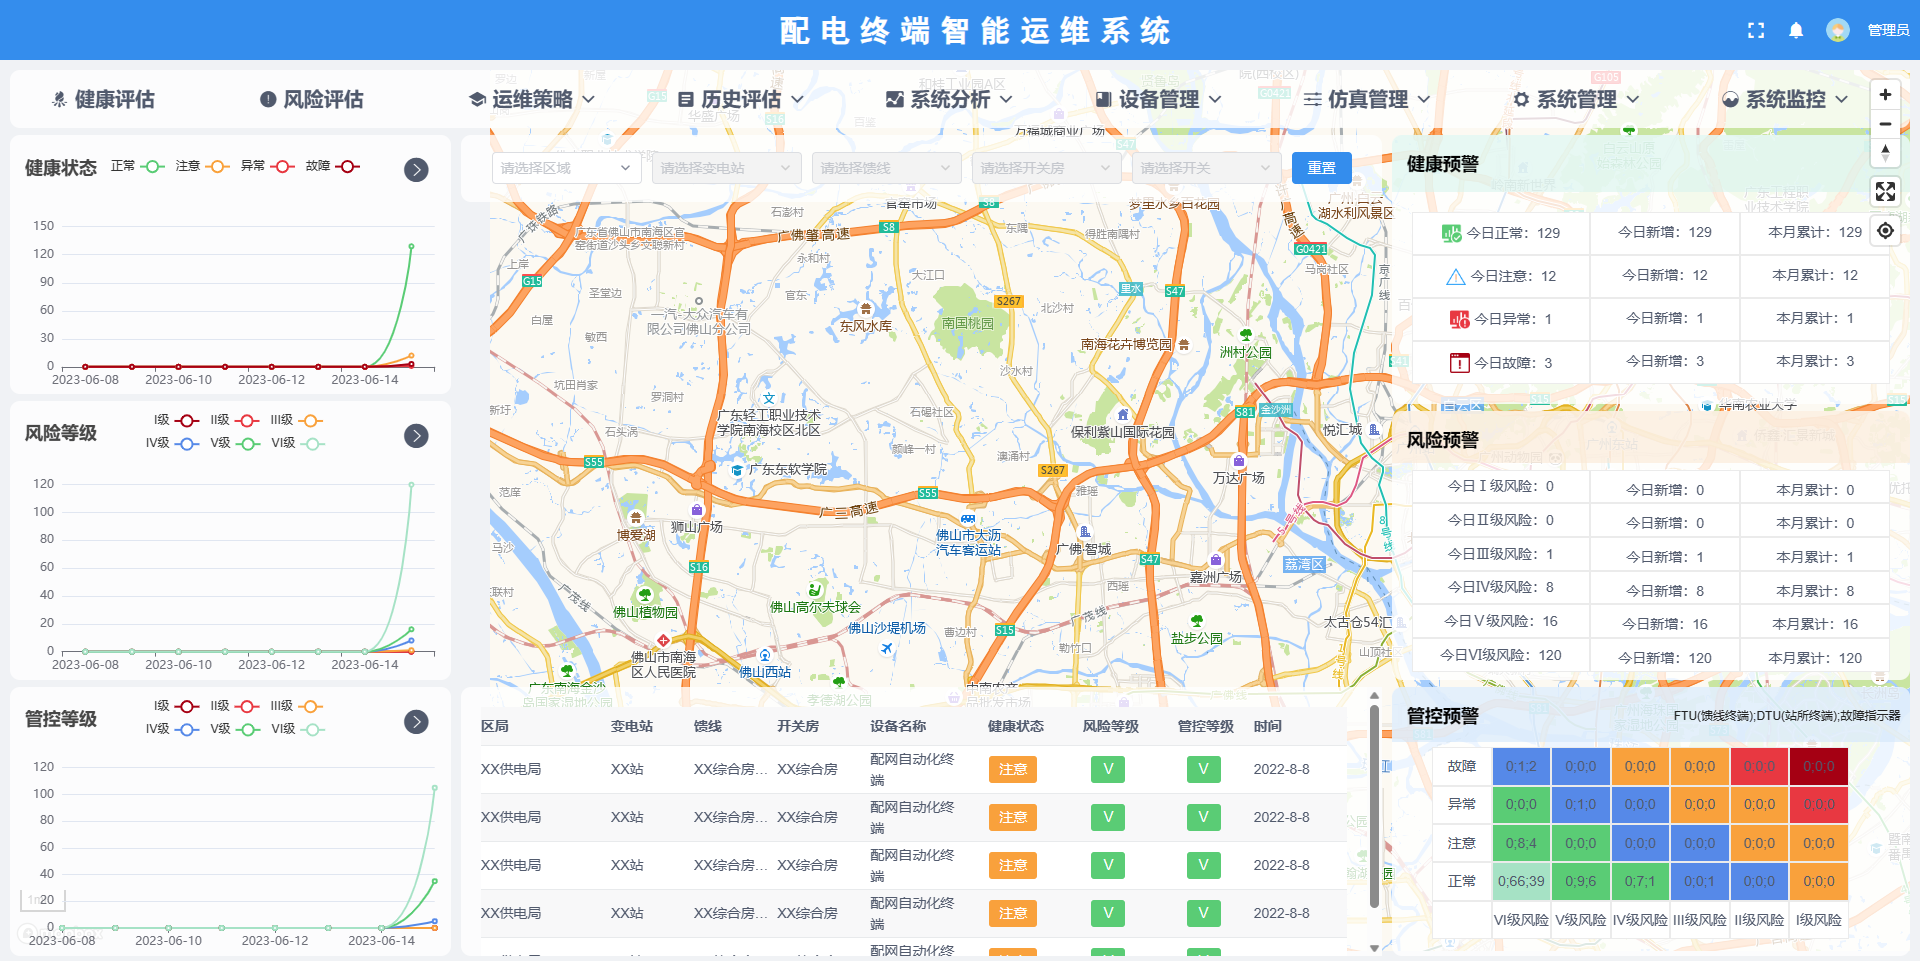Click the 今日正常 status icon
Viewport: 1920px width, 961px height.
pyautogui.click(x=1452, y=233)
